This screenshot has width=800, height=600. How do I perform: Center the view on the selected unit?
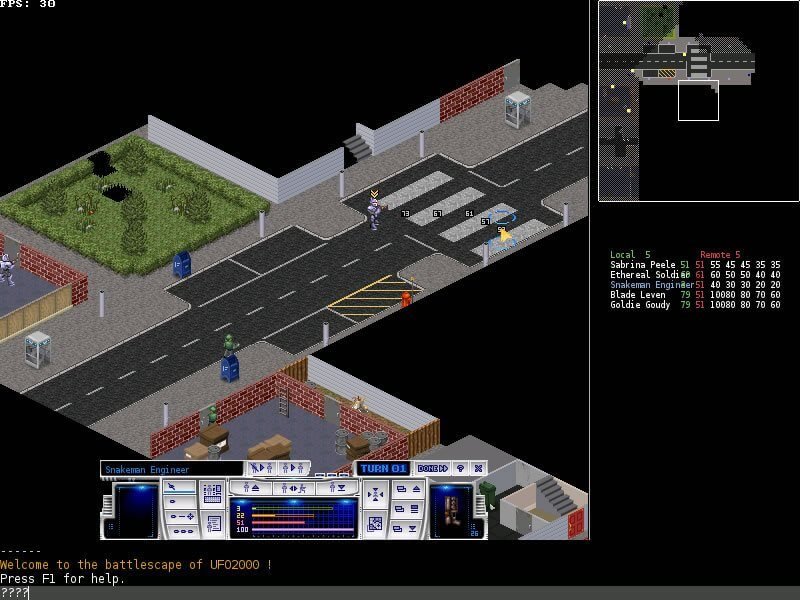point(376,495)
